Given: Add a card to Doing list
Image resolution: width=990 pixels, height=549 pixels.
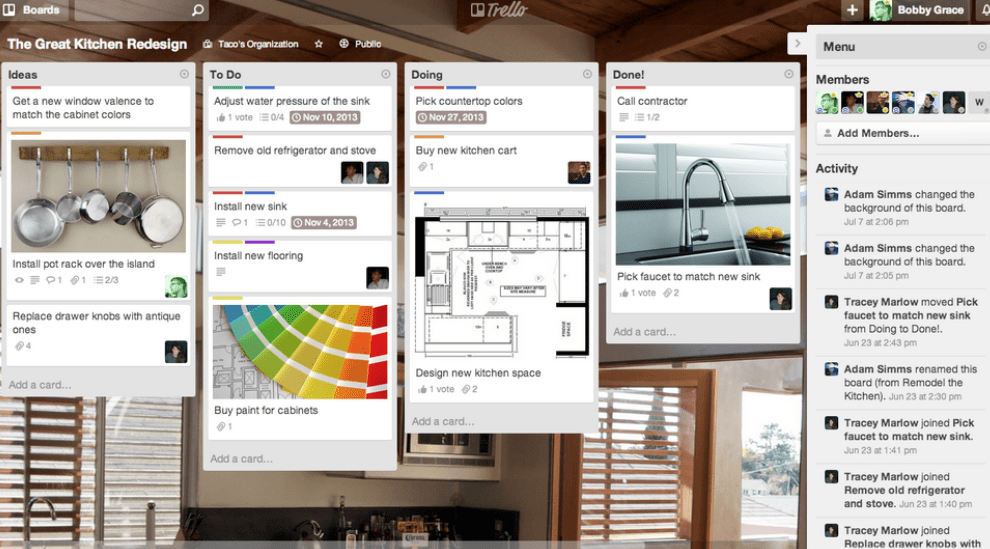Looking at the screenshot, I should 443,421.
